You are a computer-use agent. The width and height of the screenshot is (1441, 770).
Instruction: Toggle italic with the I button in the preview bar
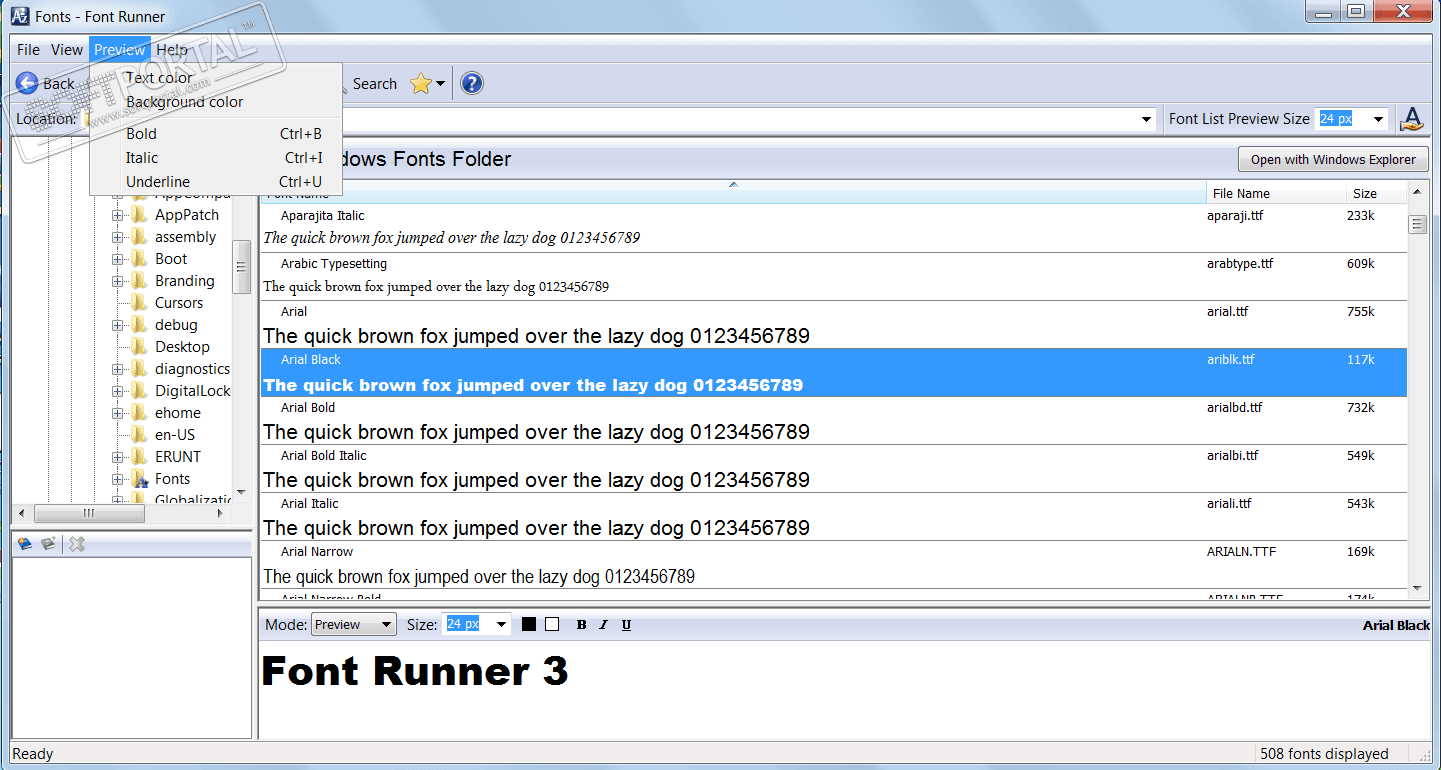pos(603,625)
